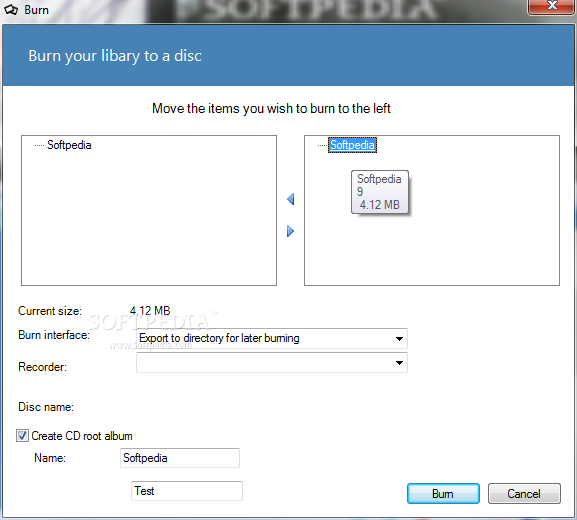Click the right-pointing move arrow
This screenshot has width=577, height=520.
click(x=290, y=231)
